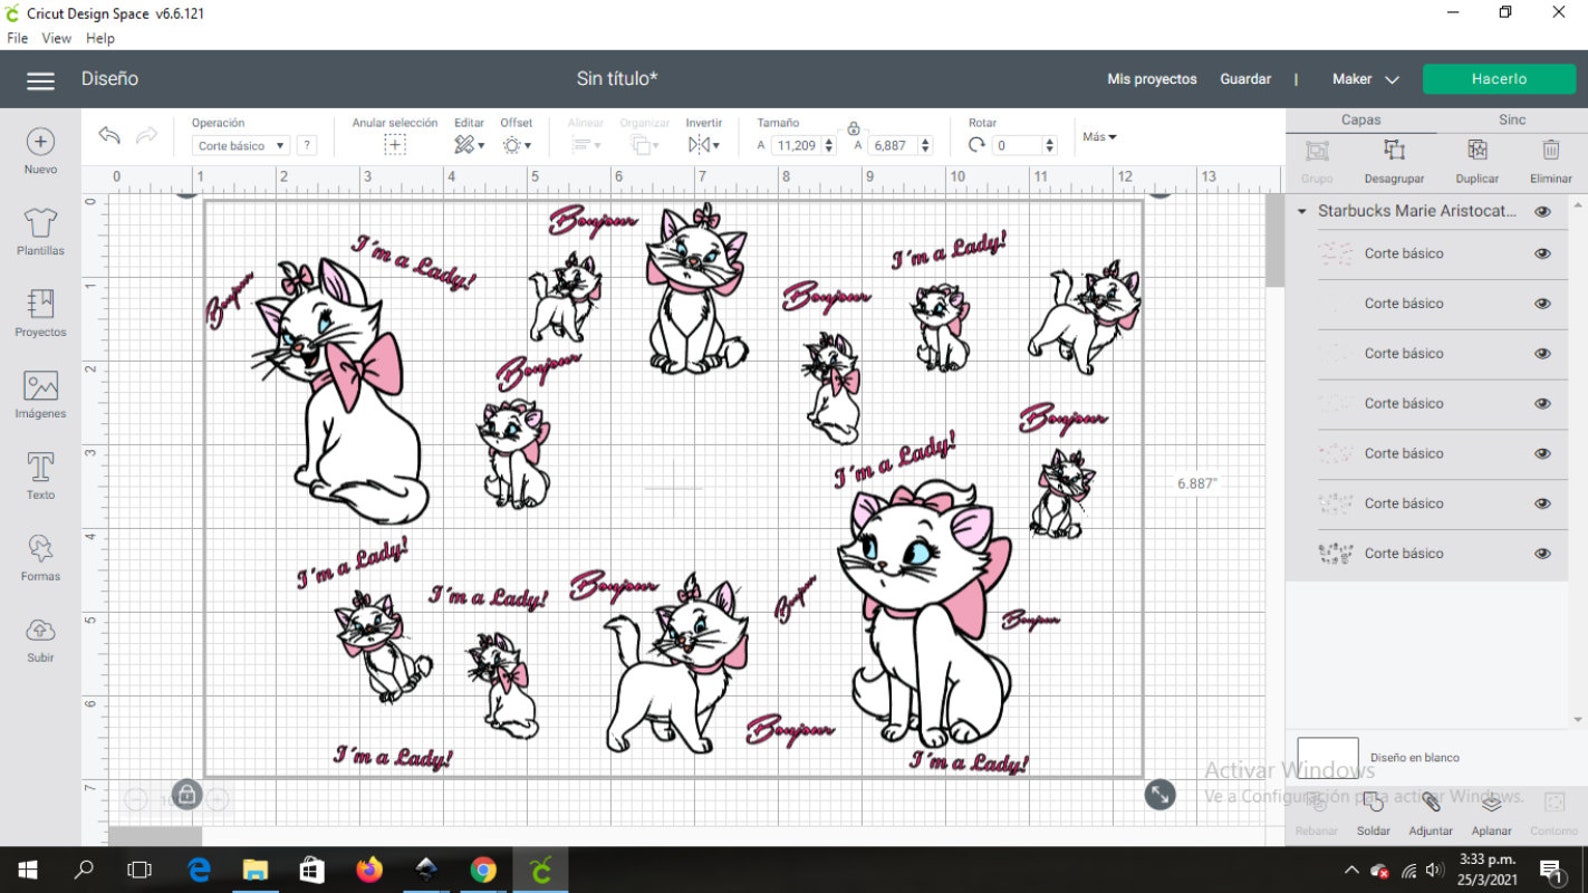This screenshot has height=893, width=1588.
Task: Click the width stepper arrows
Action: [x=828, y=145]
